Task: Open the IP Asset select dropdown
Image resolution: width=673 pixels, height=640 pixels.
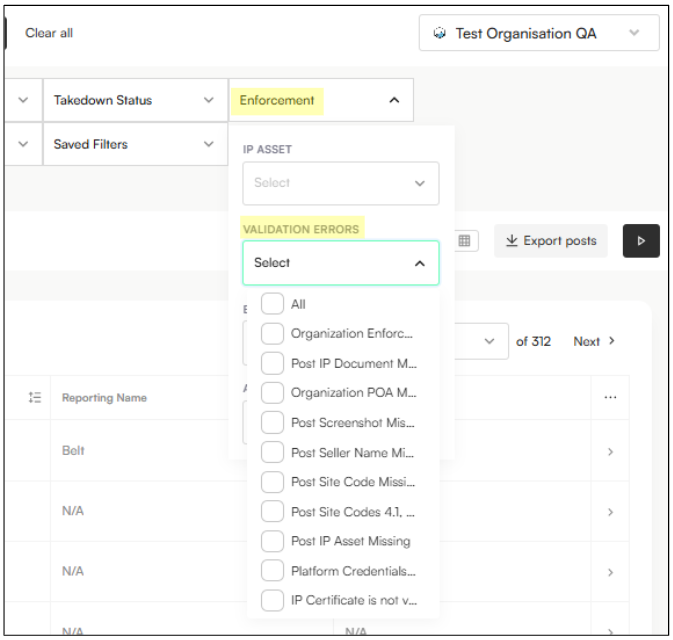Action: (x=340, y=183)
